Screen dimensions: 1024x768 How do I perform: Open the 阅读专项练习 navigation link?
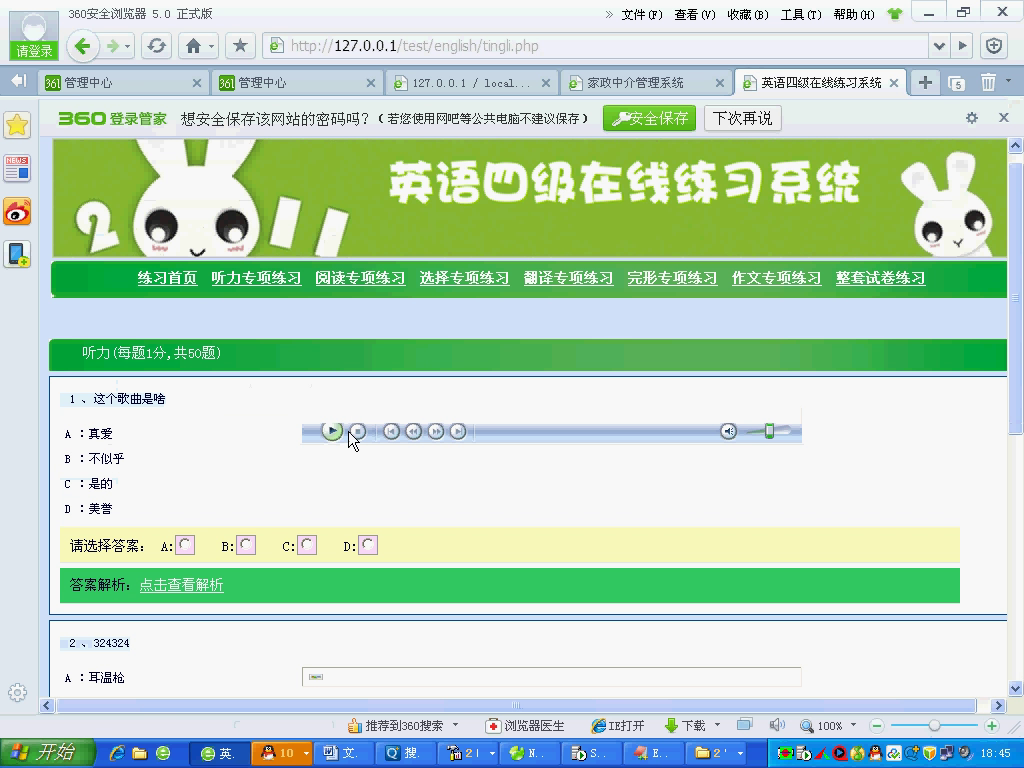pyautogui.click(x=360, y=278)
